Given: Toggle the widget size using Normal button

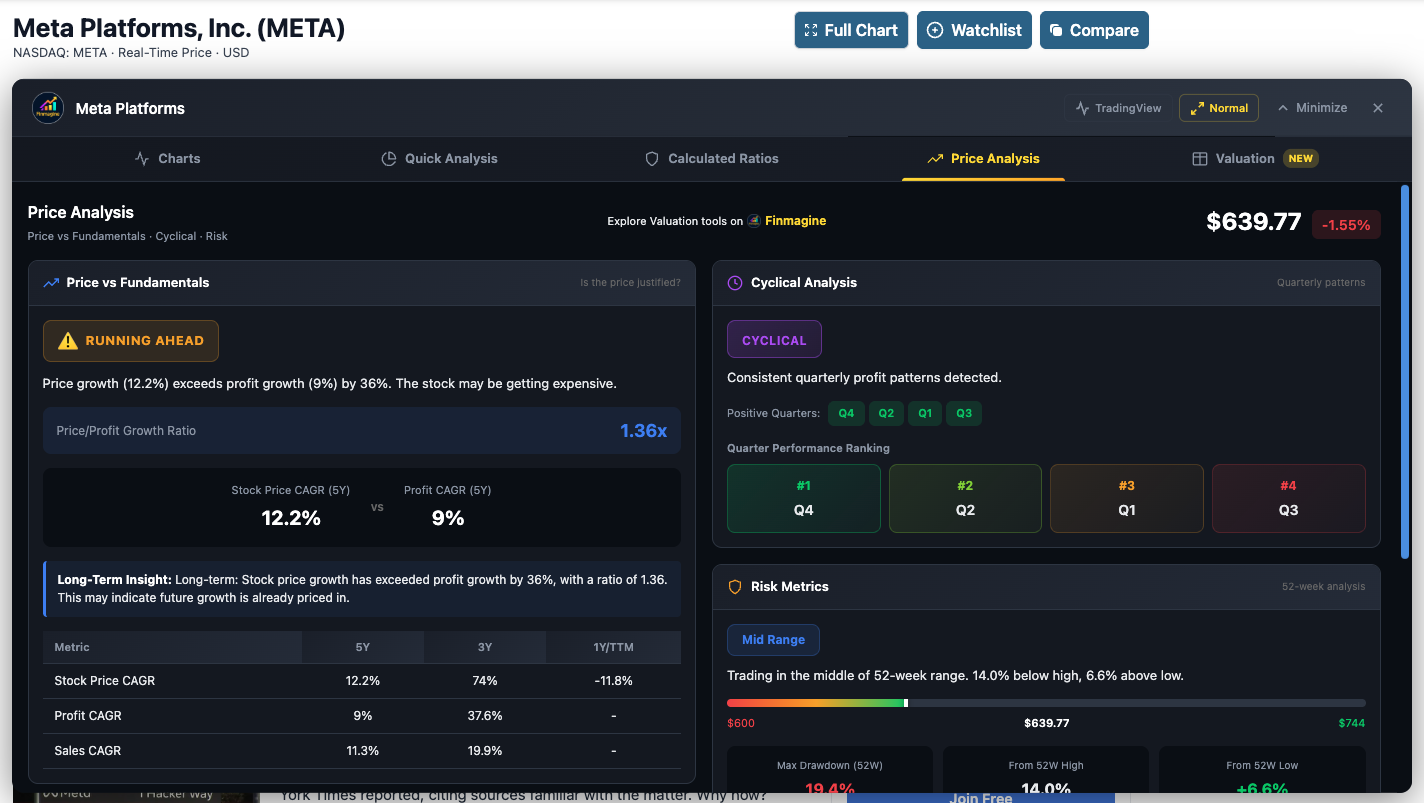Looking at the screenshot, I should click(x=1218, y=108).
